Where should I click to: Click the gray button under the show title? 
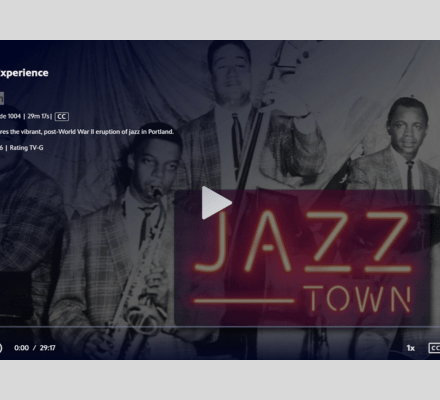(2, 98)
